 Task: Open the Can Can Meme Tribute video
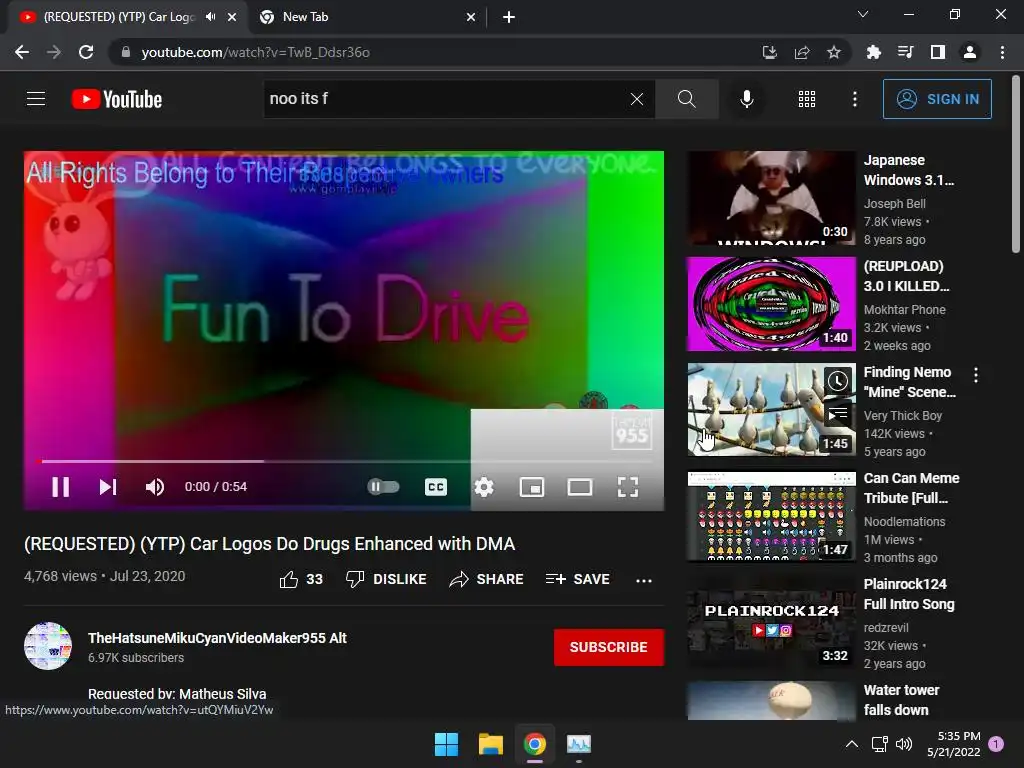point(771,516)
